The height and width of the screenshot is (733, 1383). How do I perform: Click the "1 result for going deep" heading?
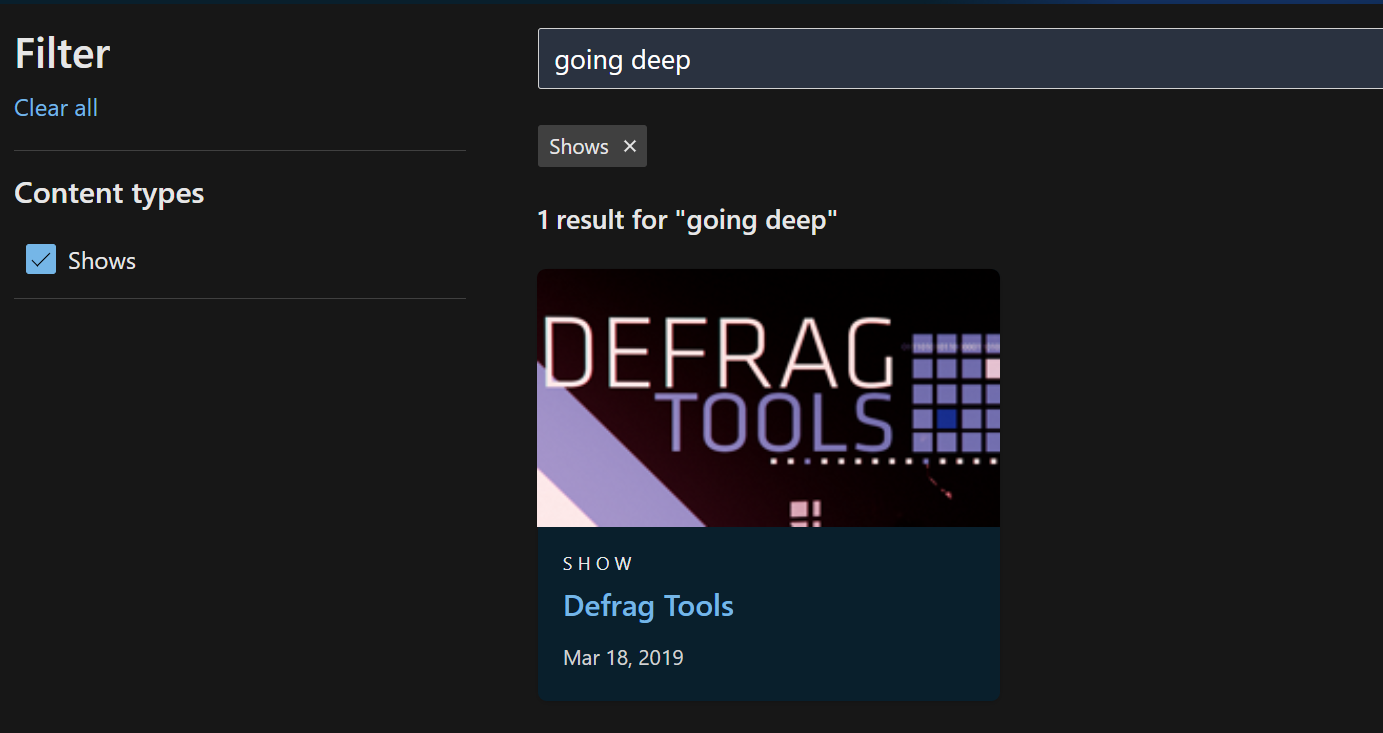point(687,220)
